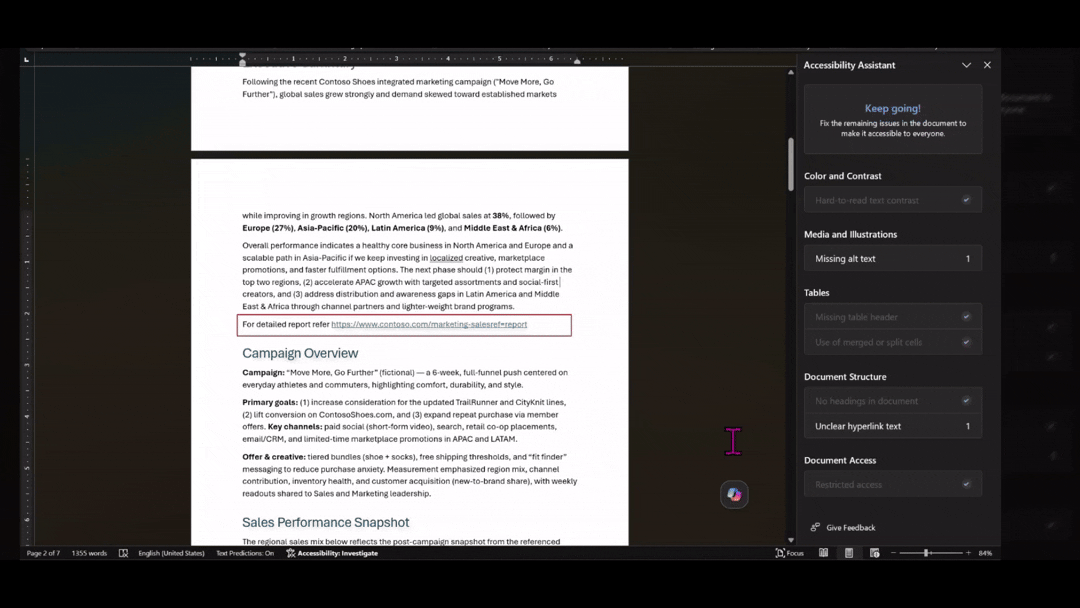Click the checkmark beside Use of merged or split cells
The image size is (1080, 608).
click(966, 342)
